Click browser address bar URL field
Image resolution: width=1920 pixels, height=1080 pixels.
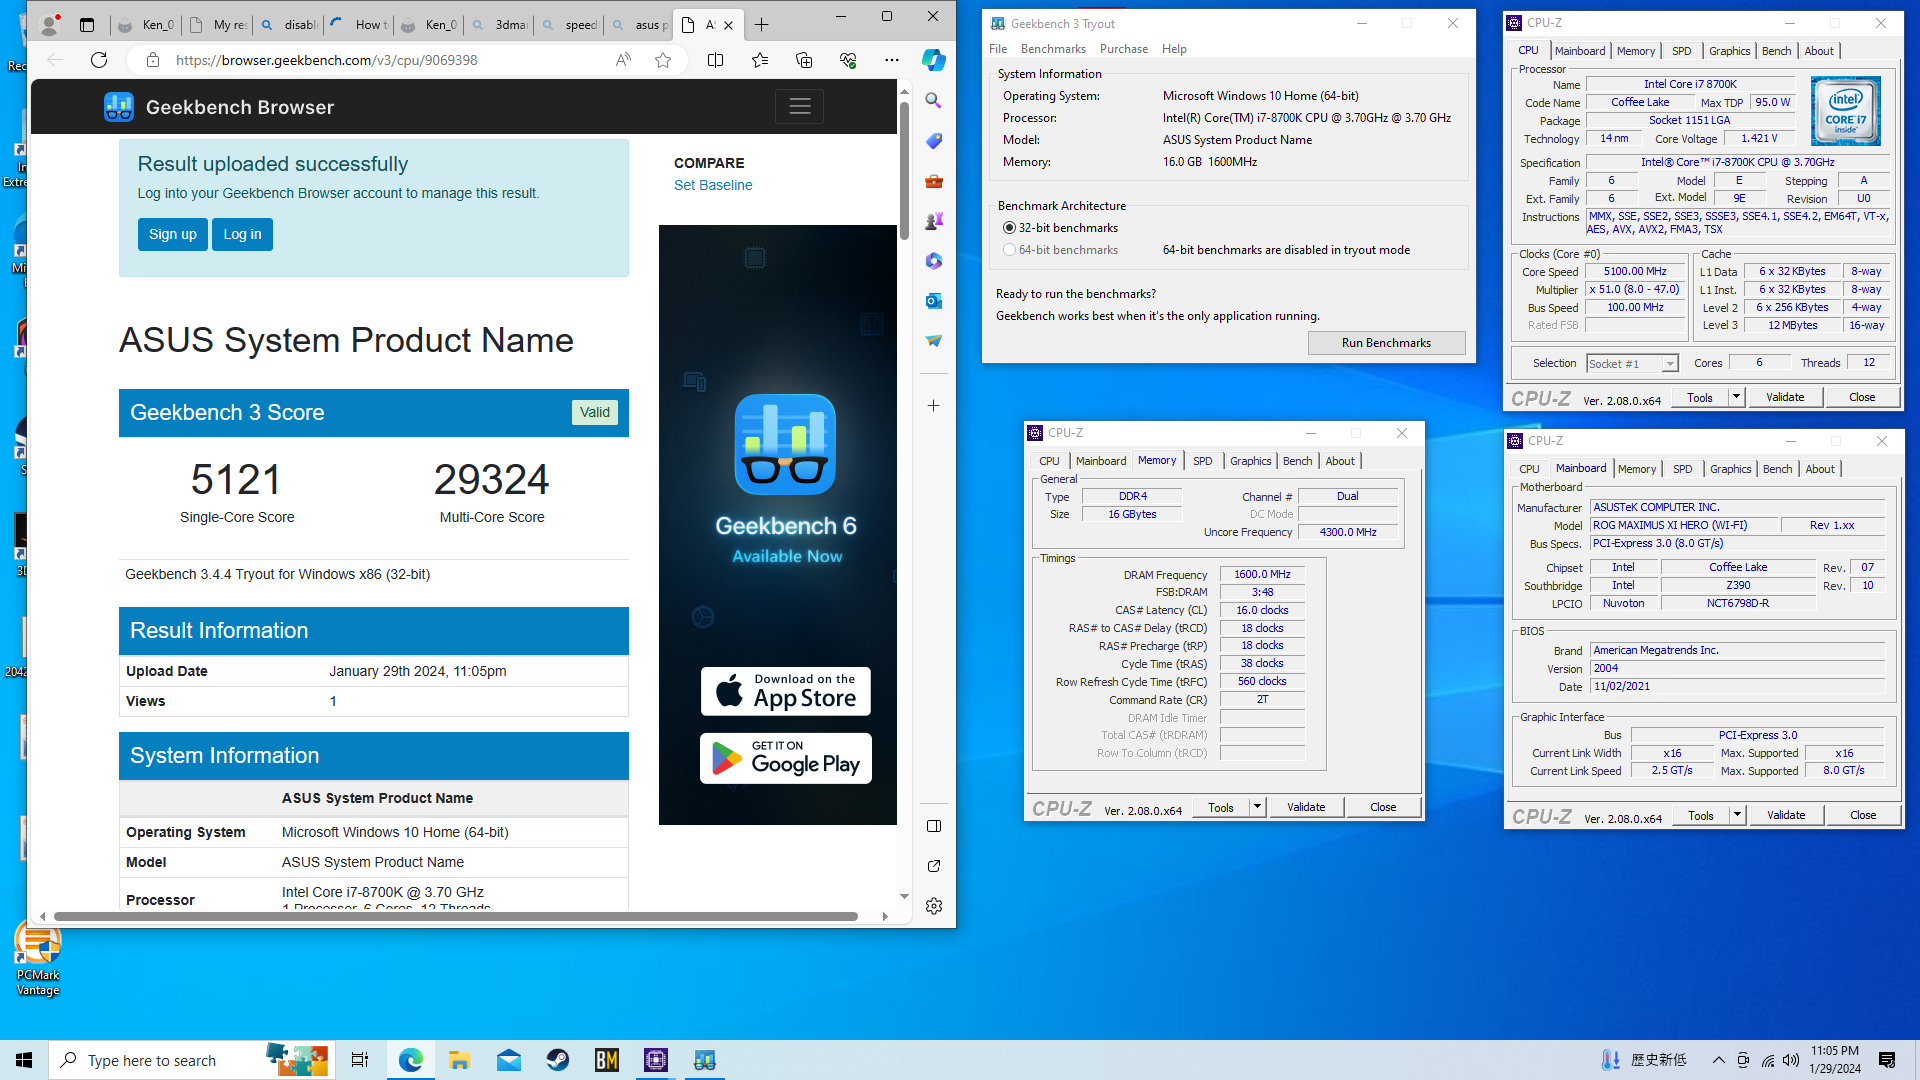click(390, 60)
